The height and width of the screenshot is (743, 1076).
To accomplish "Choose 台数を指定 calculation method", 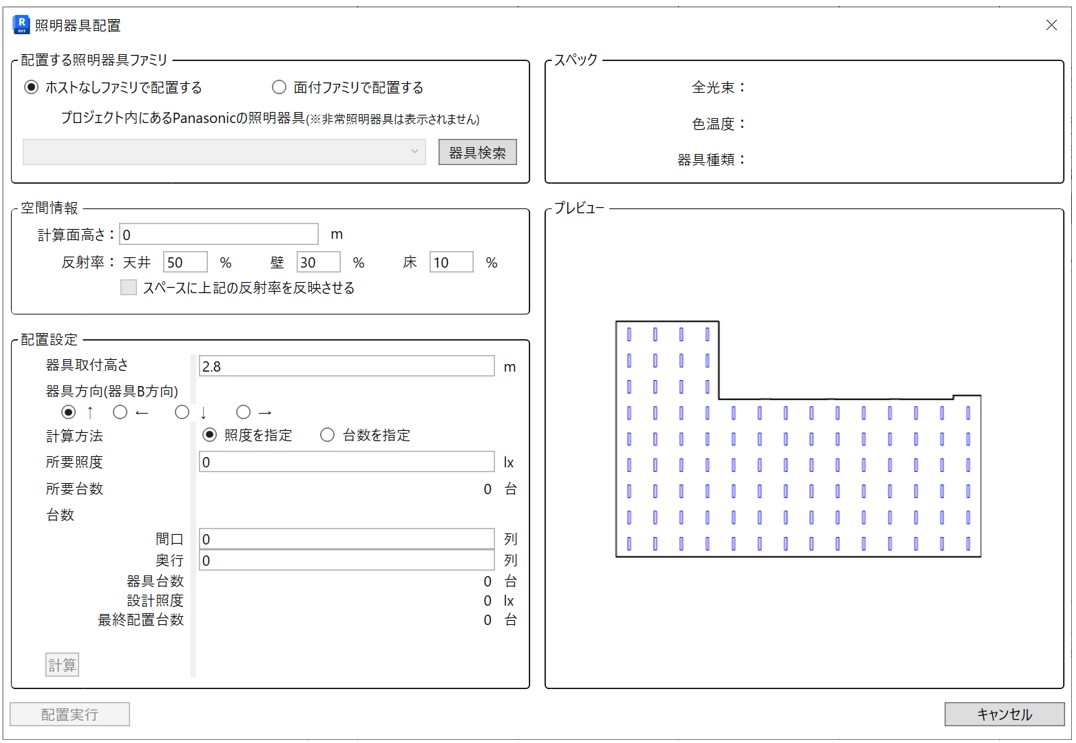I will pos(327,435).
